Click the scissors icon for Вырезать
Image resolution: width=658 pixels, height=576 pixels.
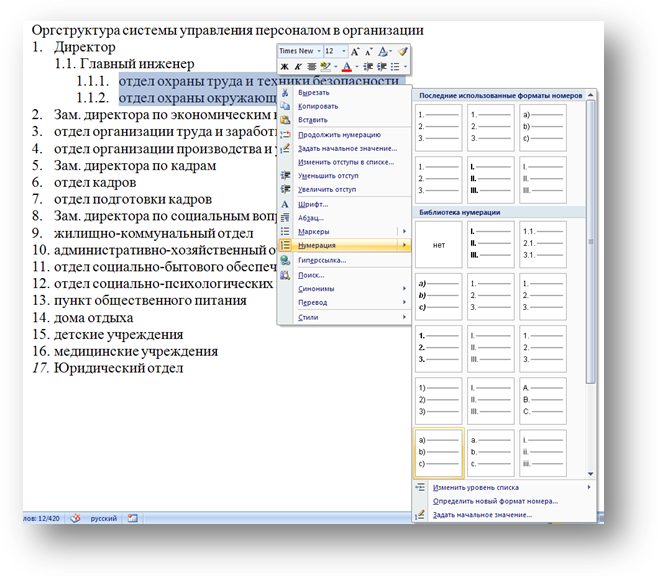[285, 93]
